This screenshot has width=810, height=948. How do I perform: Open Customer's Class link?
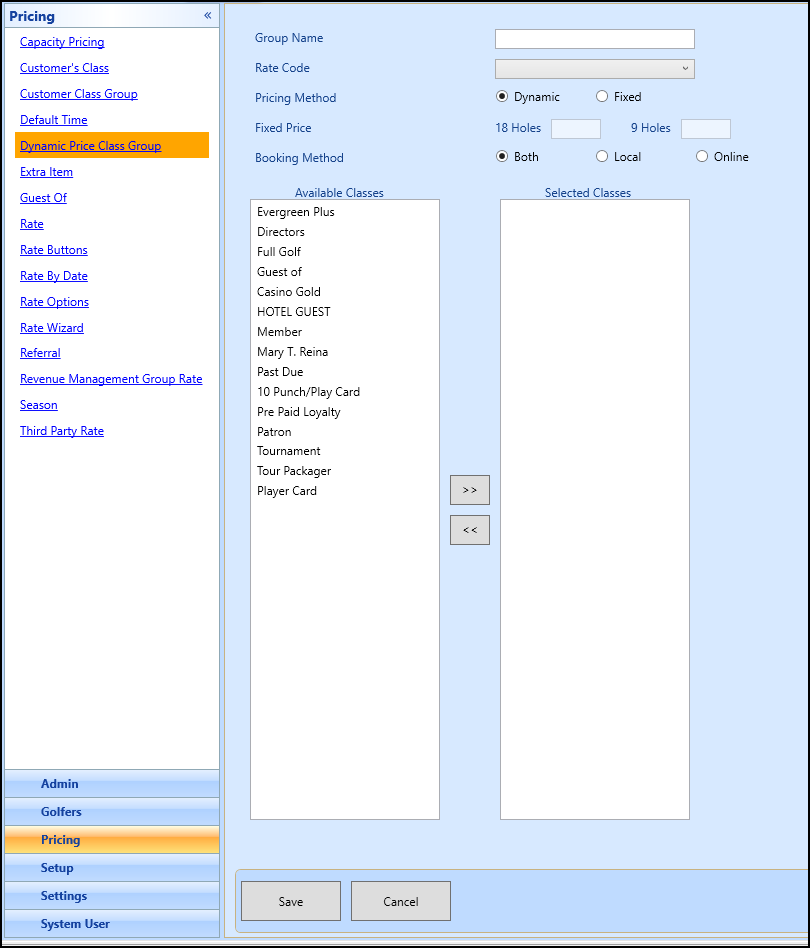[65, 68]
